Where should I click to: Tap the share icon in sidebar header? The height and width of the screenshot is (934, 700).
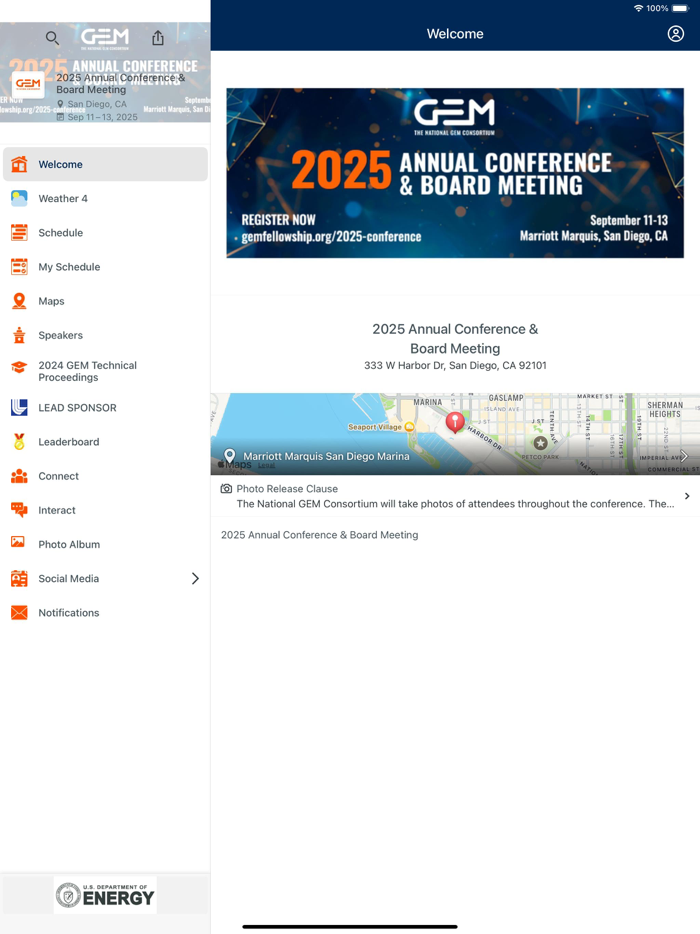tap(158, 38)
